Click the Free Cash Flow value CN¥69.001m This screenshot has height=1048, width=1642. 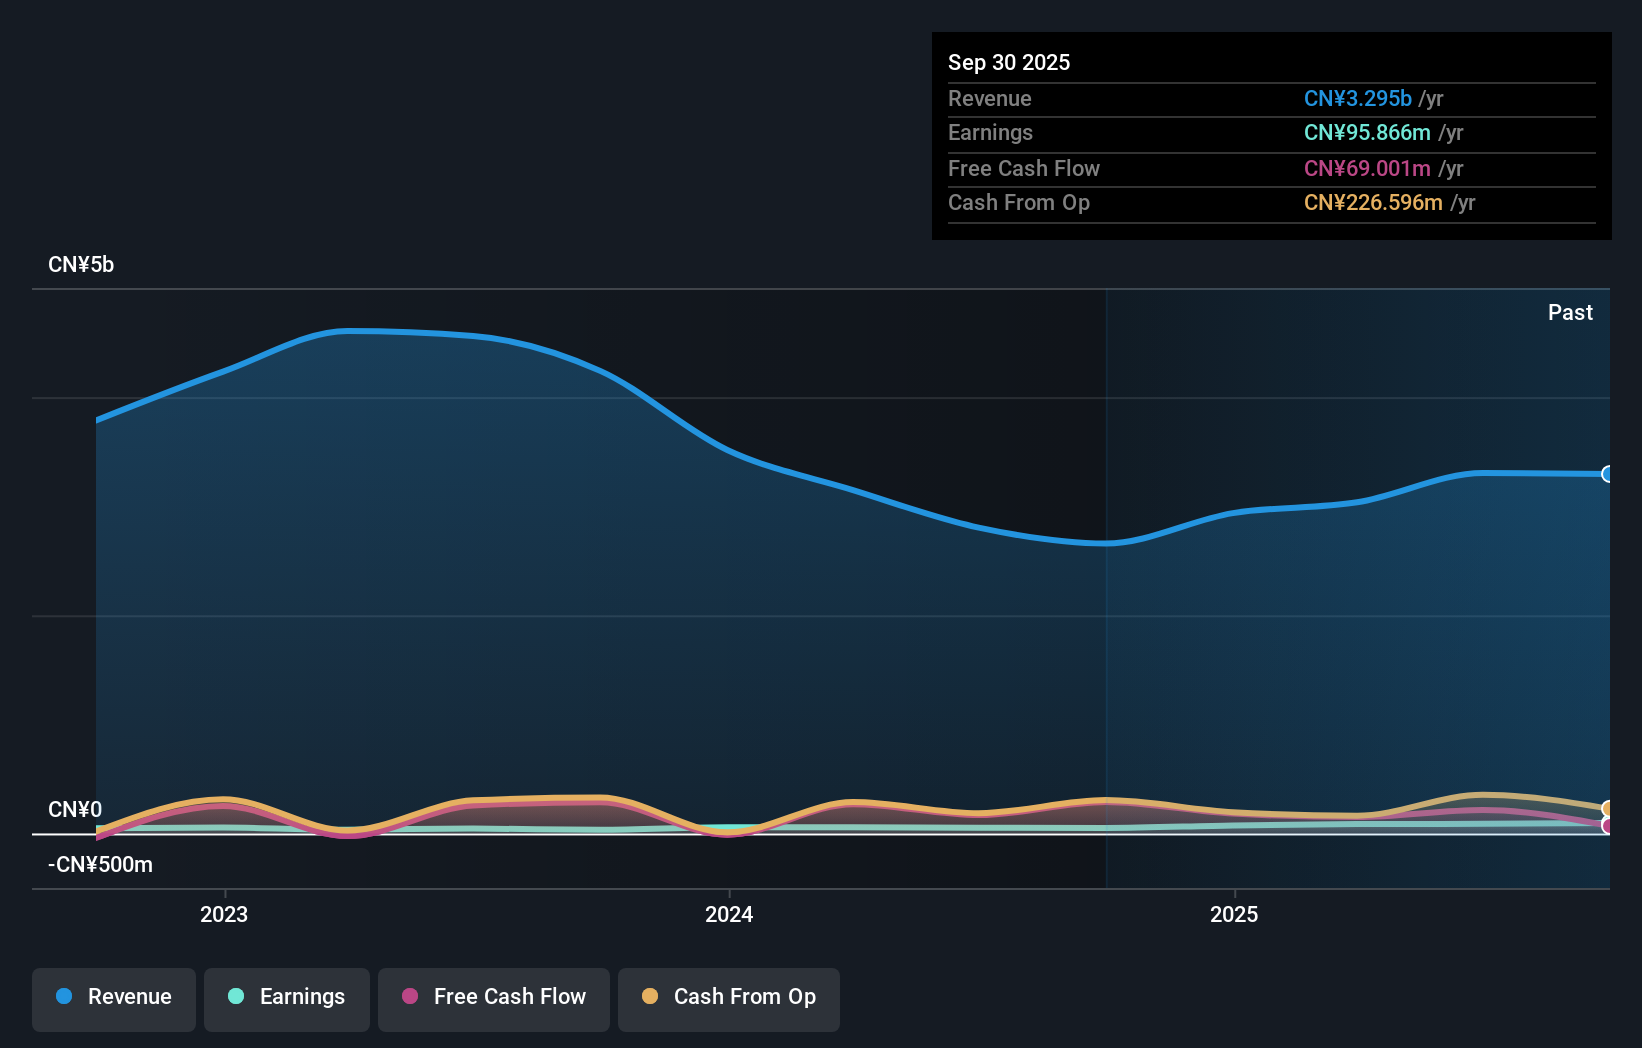pyautogui.click(x=1366, y=169)
